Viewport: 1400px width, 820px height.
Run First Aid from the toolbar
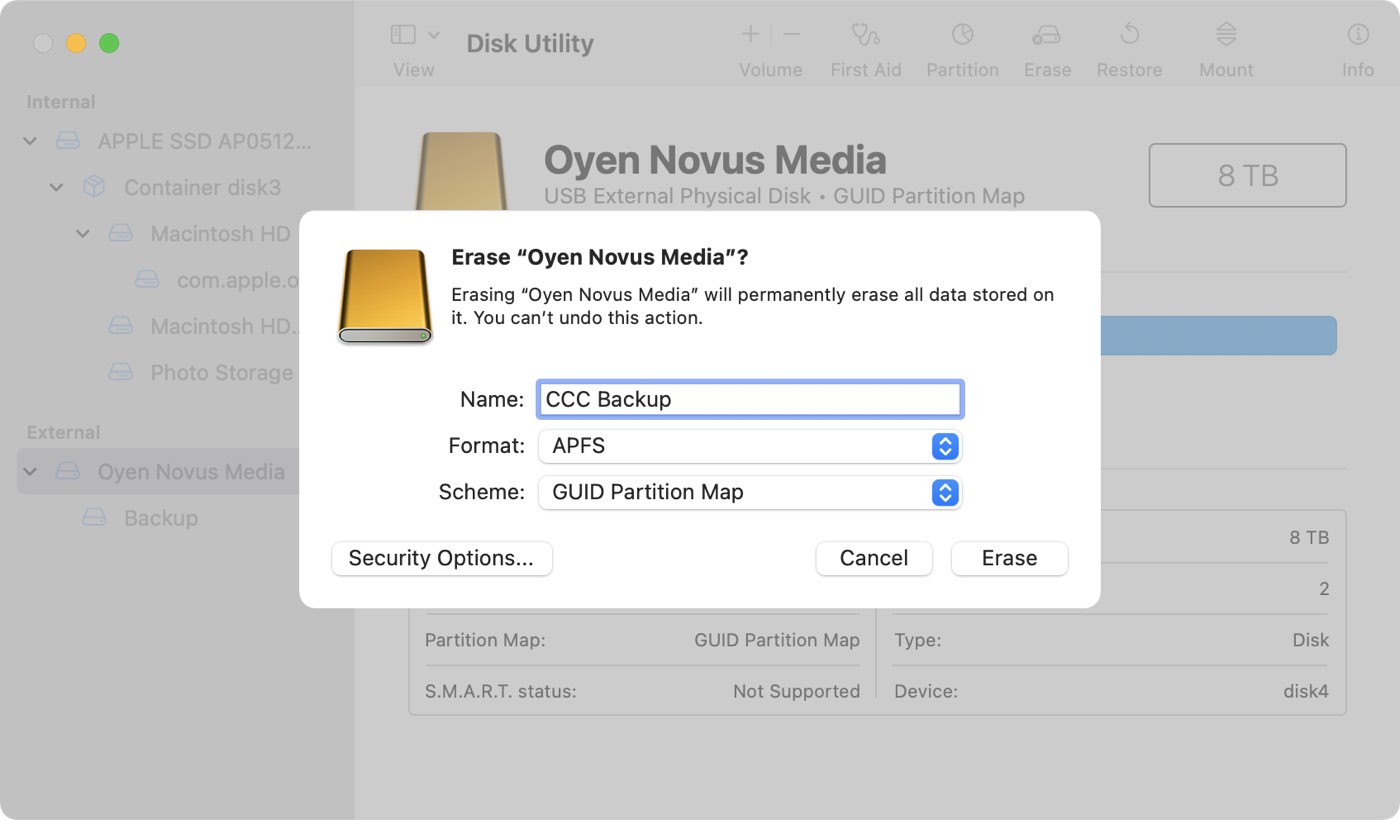[x=866, y=35]
